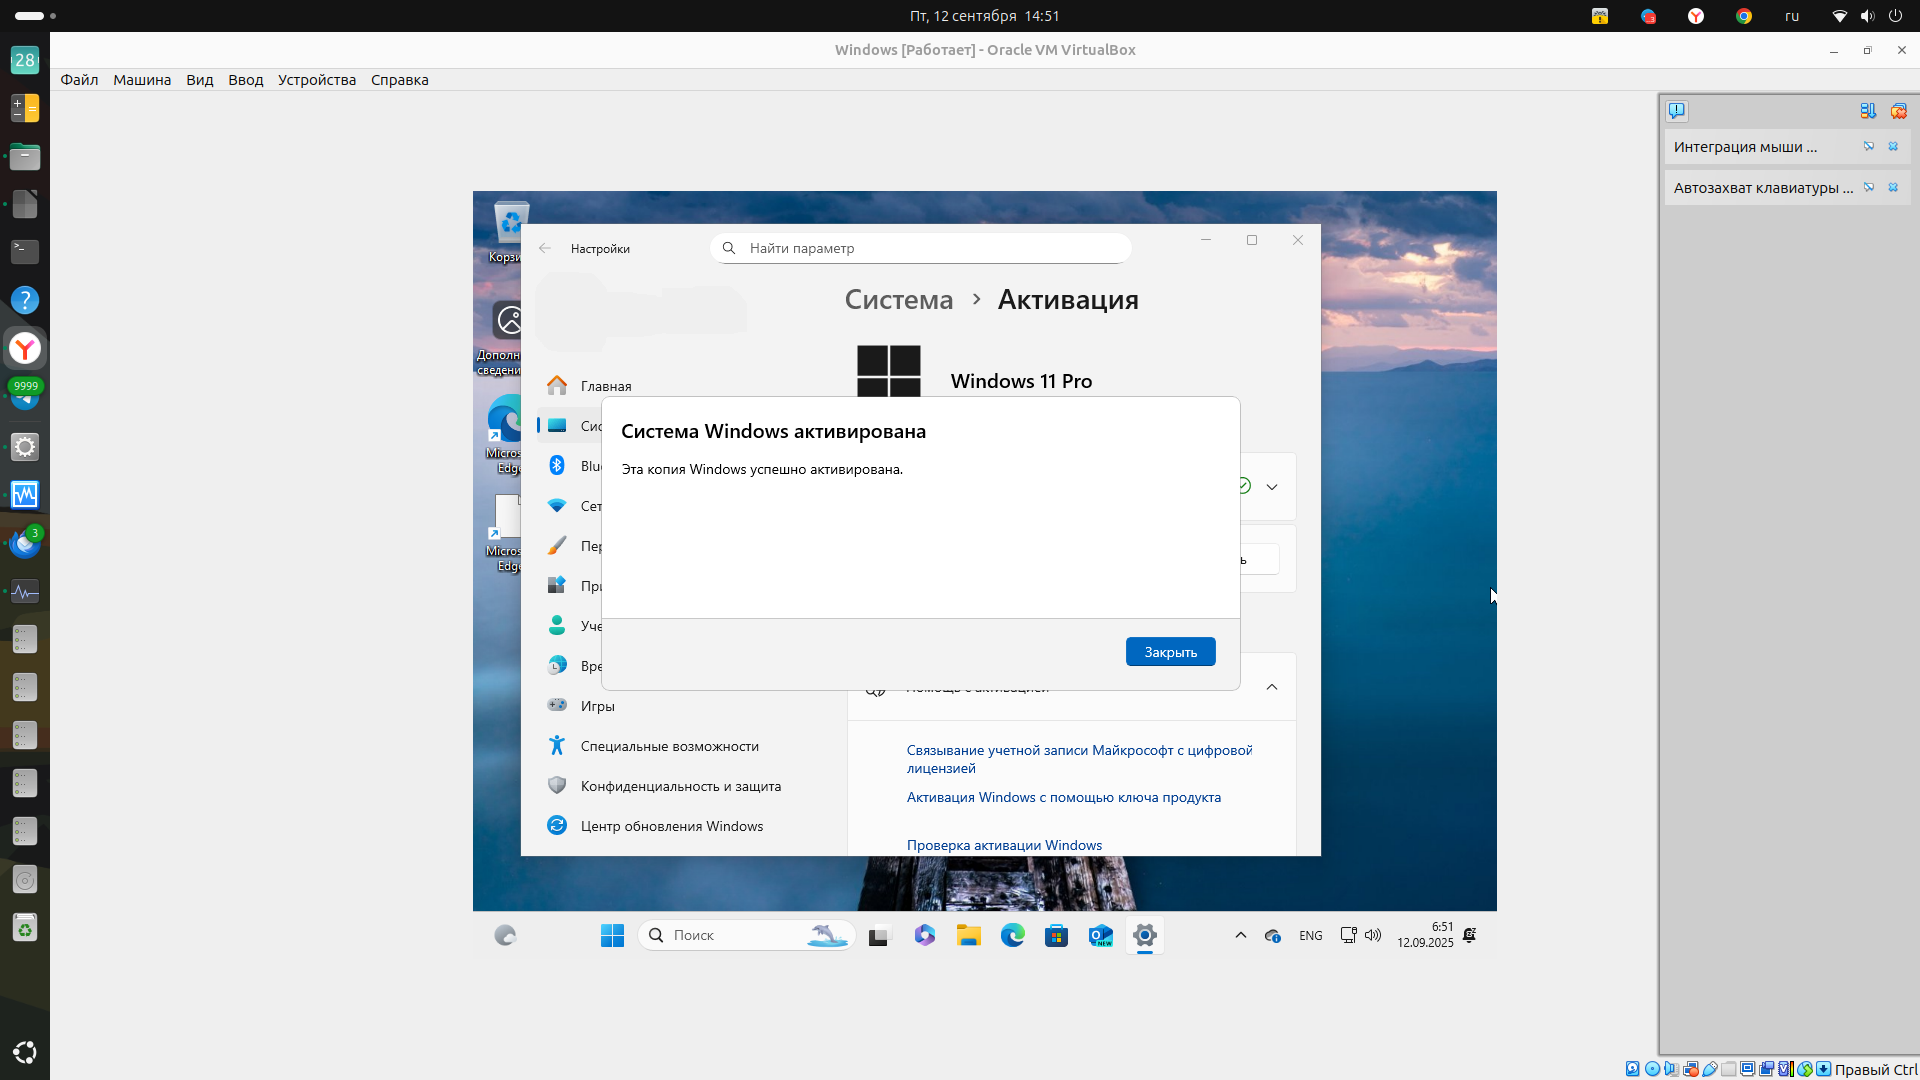Click the volume icon in Windows tray

1373,935
